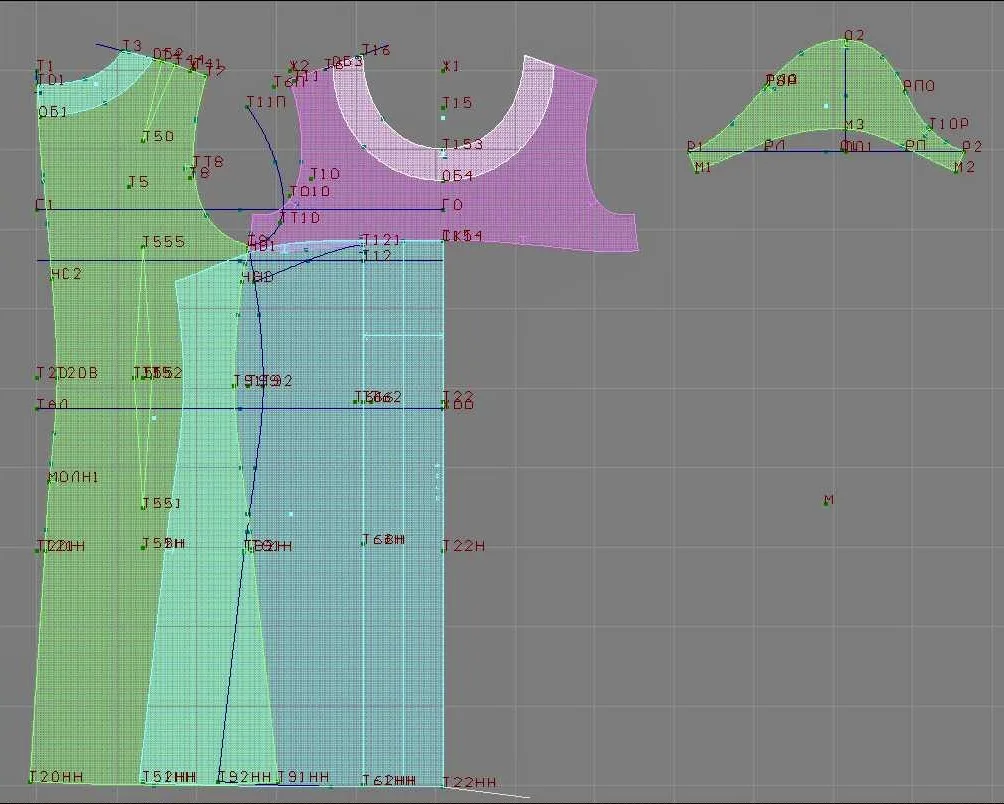
Task: Select the "Т50" dart point label
Action: [158, 136]
